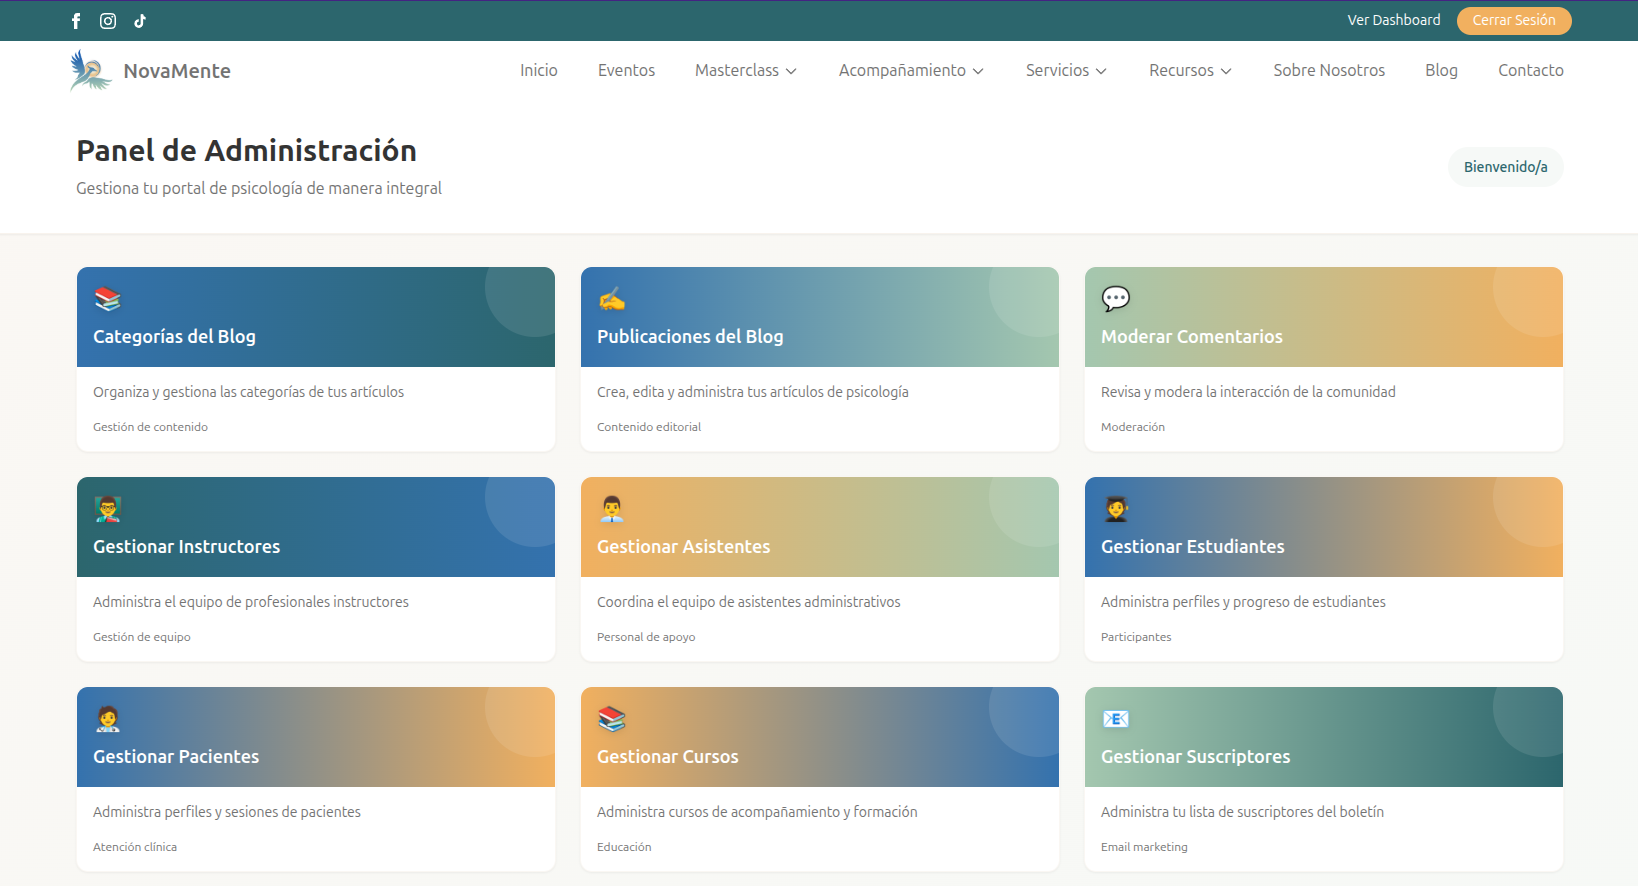Follow the Ver Dashboard link
Screen dimensions: 1638x886
pyautogui.click(x=1393, y=20)
